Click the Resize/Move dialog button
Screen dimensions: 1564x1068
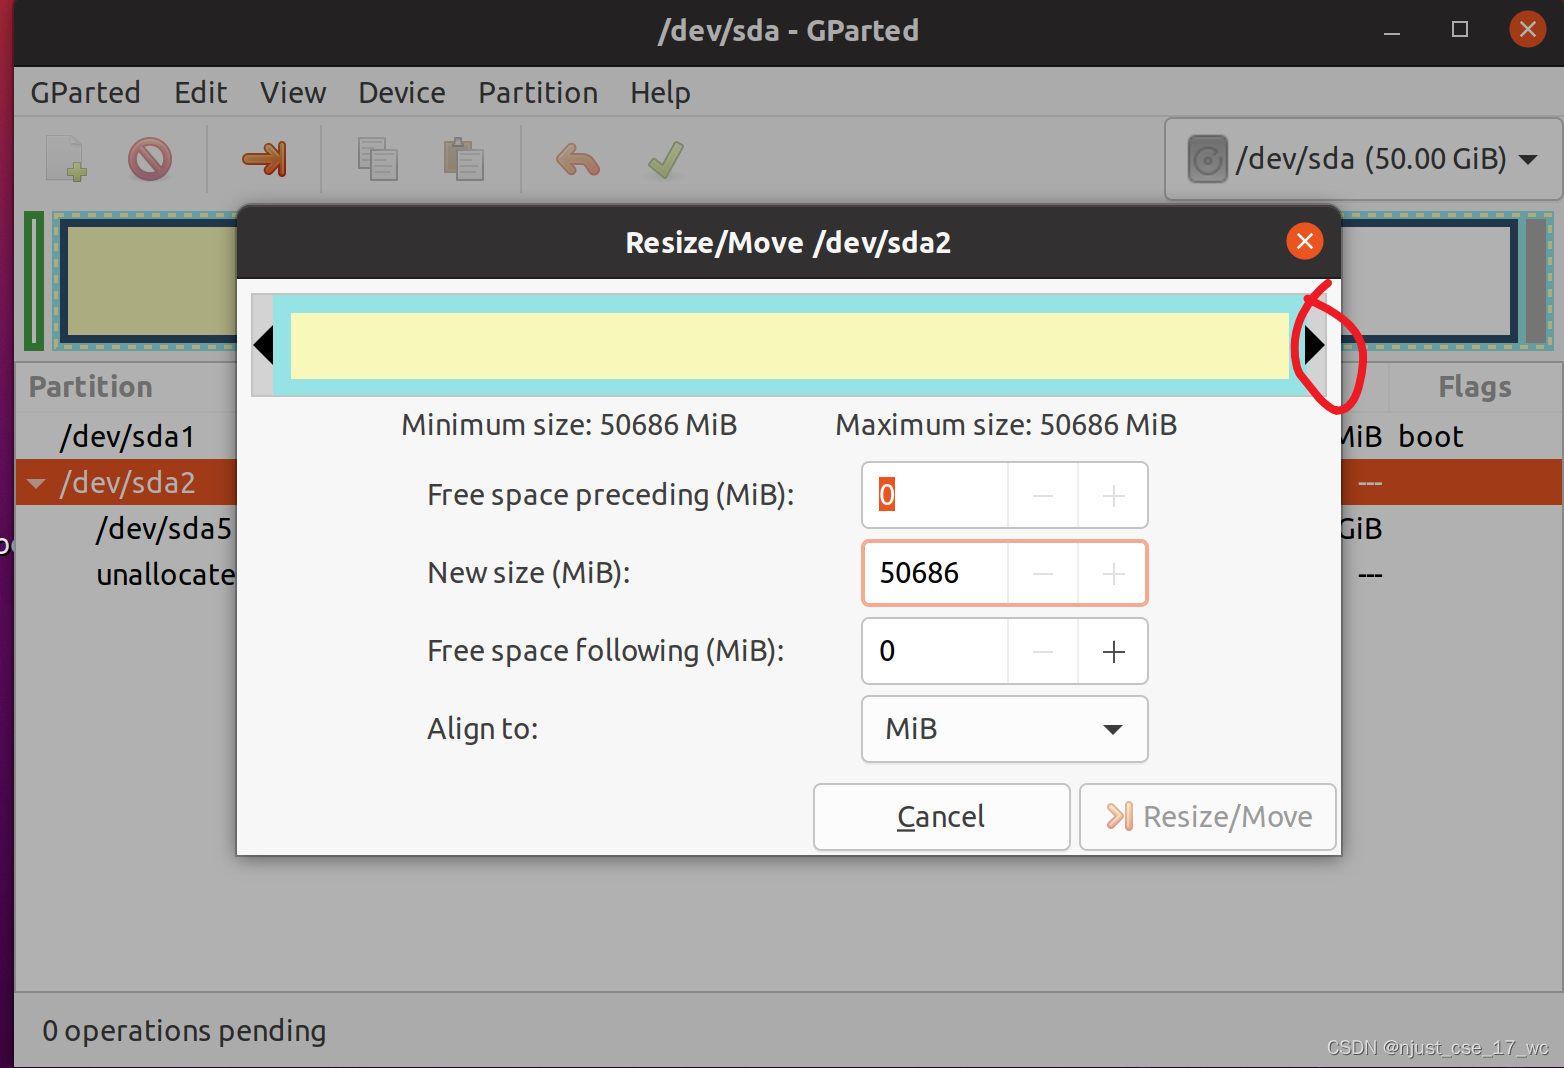coord(1208,817)
